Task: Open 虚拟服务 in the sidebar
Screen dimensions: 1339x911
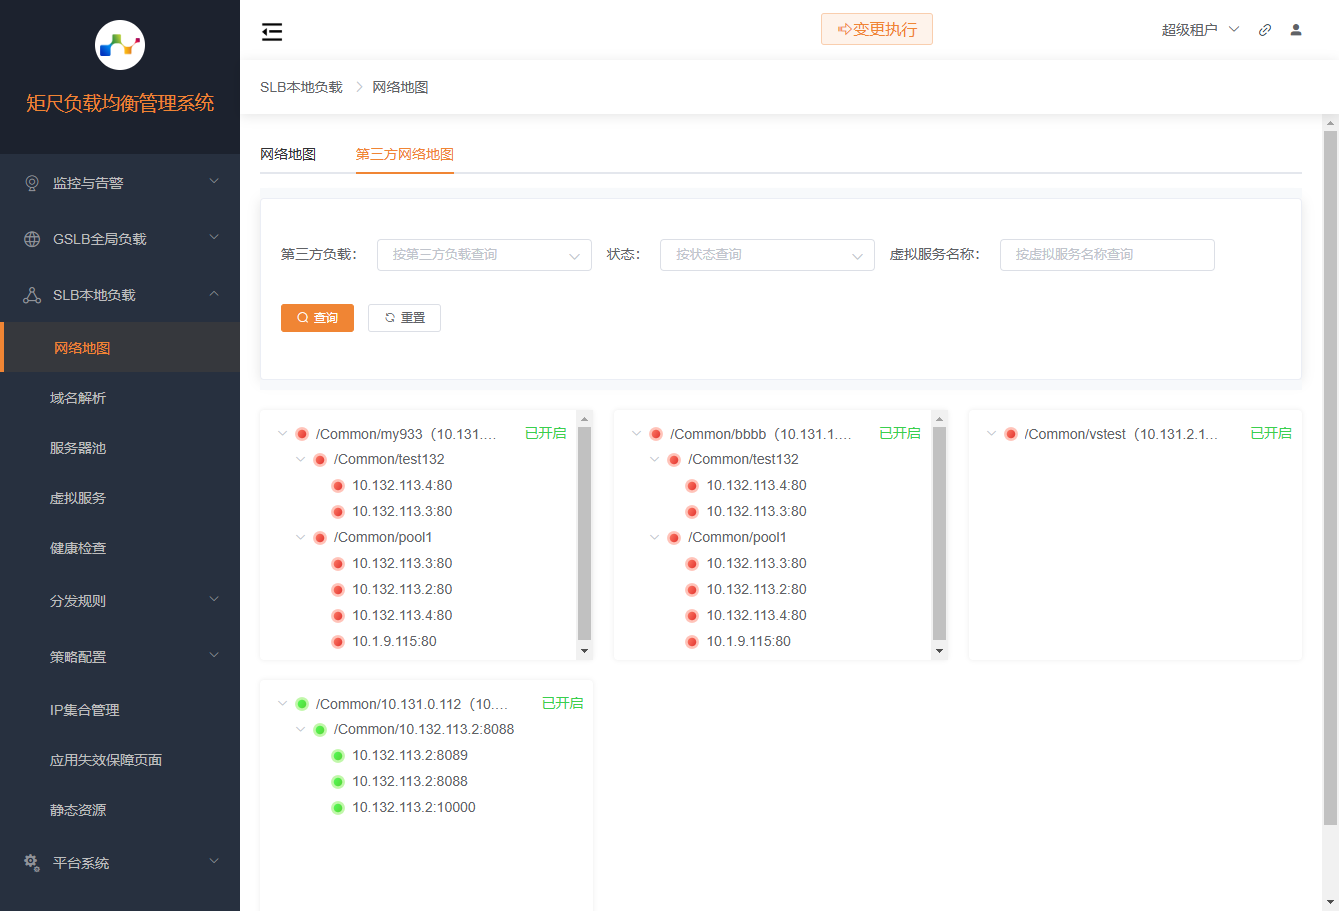Action: 78,498
